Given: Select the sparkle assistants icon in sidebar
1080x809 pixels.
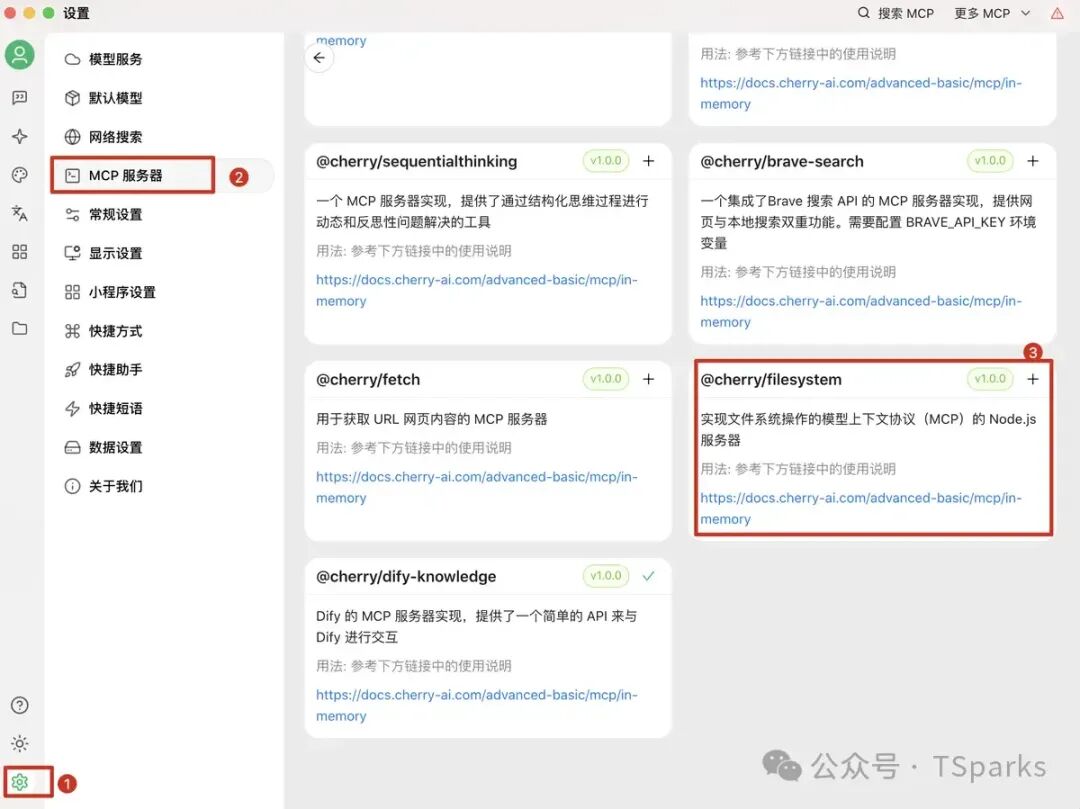Looking at the screenshot, I should click(20, 136).
